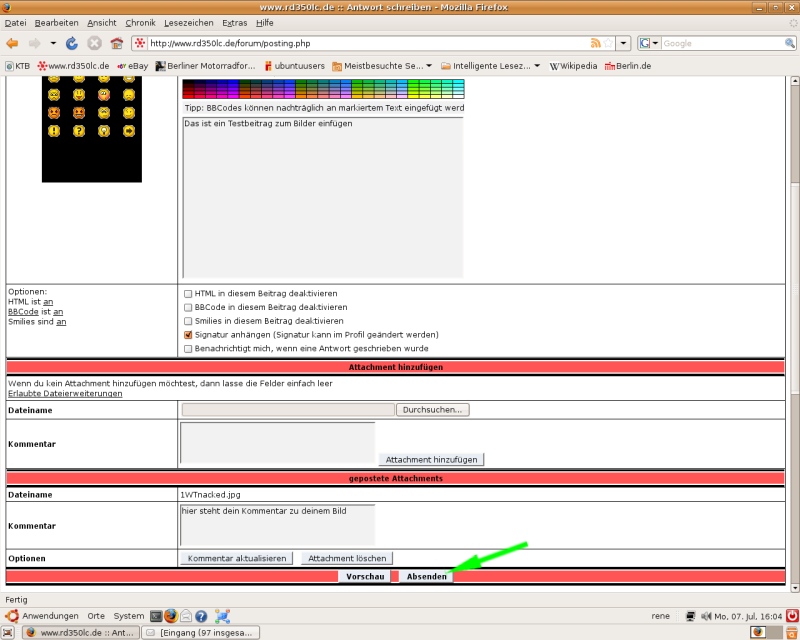Screen dimensions: 800x640
Task: Open the Lesezeichen menu
Action: pyautogui.click(x=187, y=22)
